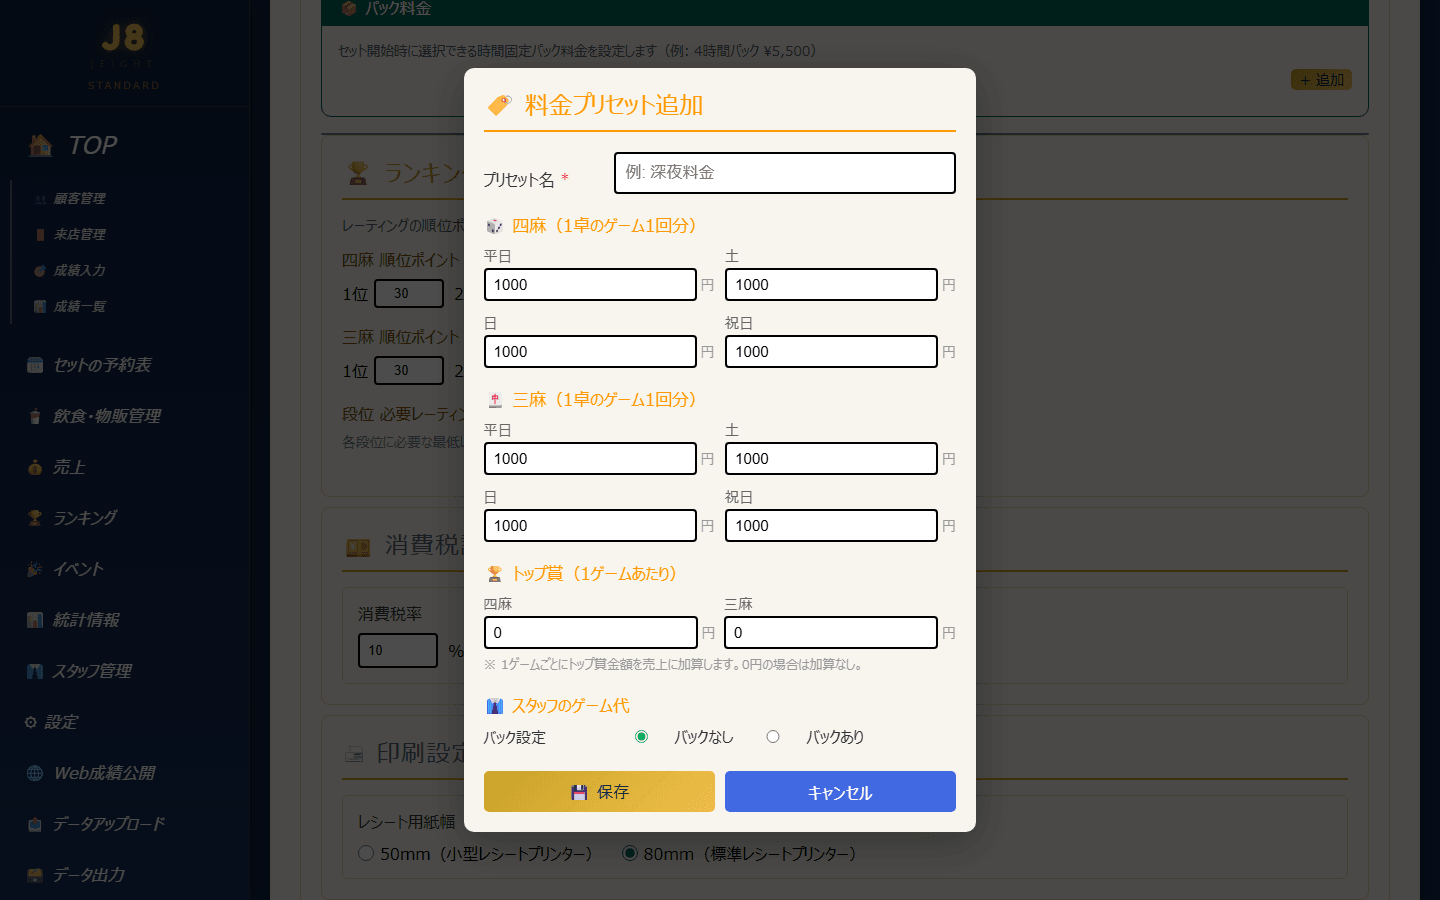Select バックあり radio button

773,737
